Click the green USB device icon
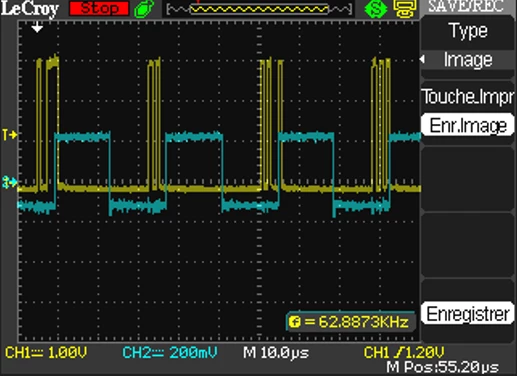517x376 pixels. click(144, 9)
